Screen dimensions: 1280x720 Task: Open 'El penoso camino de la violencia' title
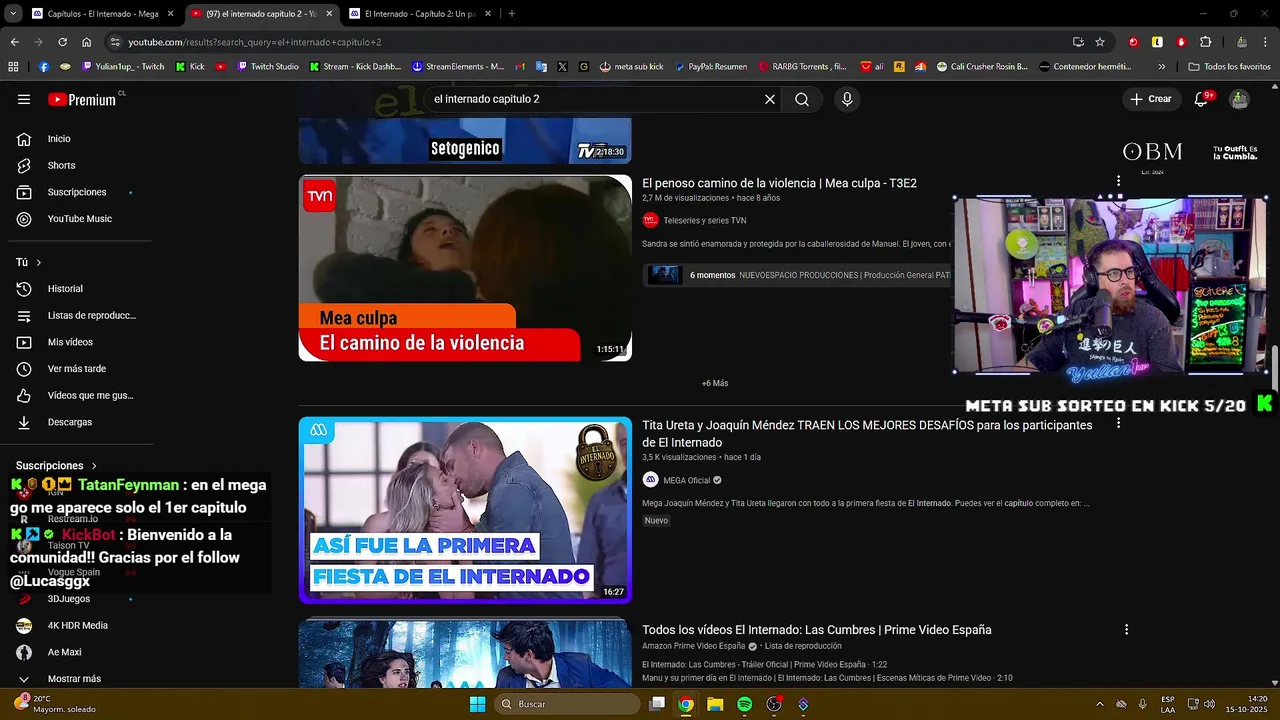pos(779,183)
